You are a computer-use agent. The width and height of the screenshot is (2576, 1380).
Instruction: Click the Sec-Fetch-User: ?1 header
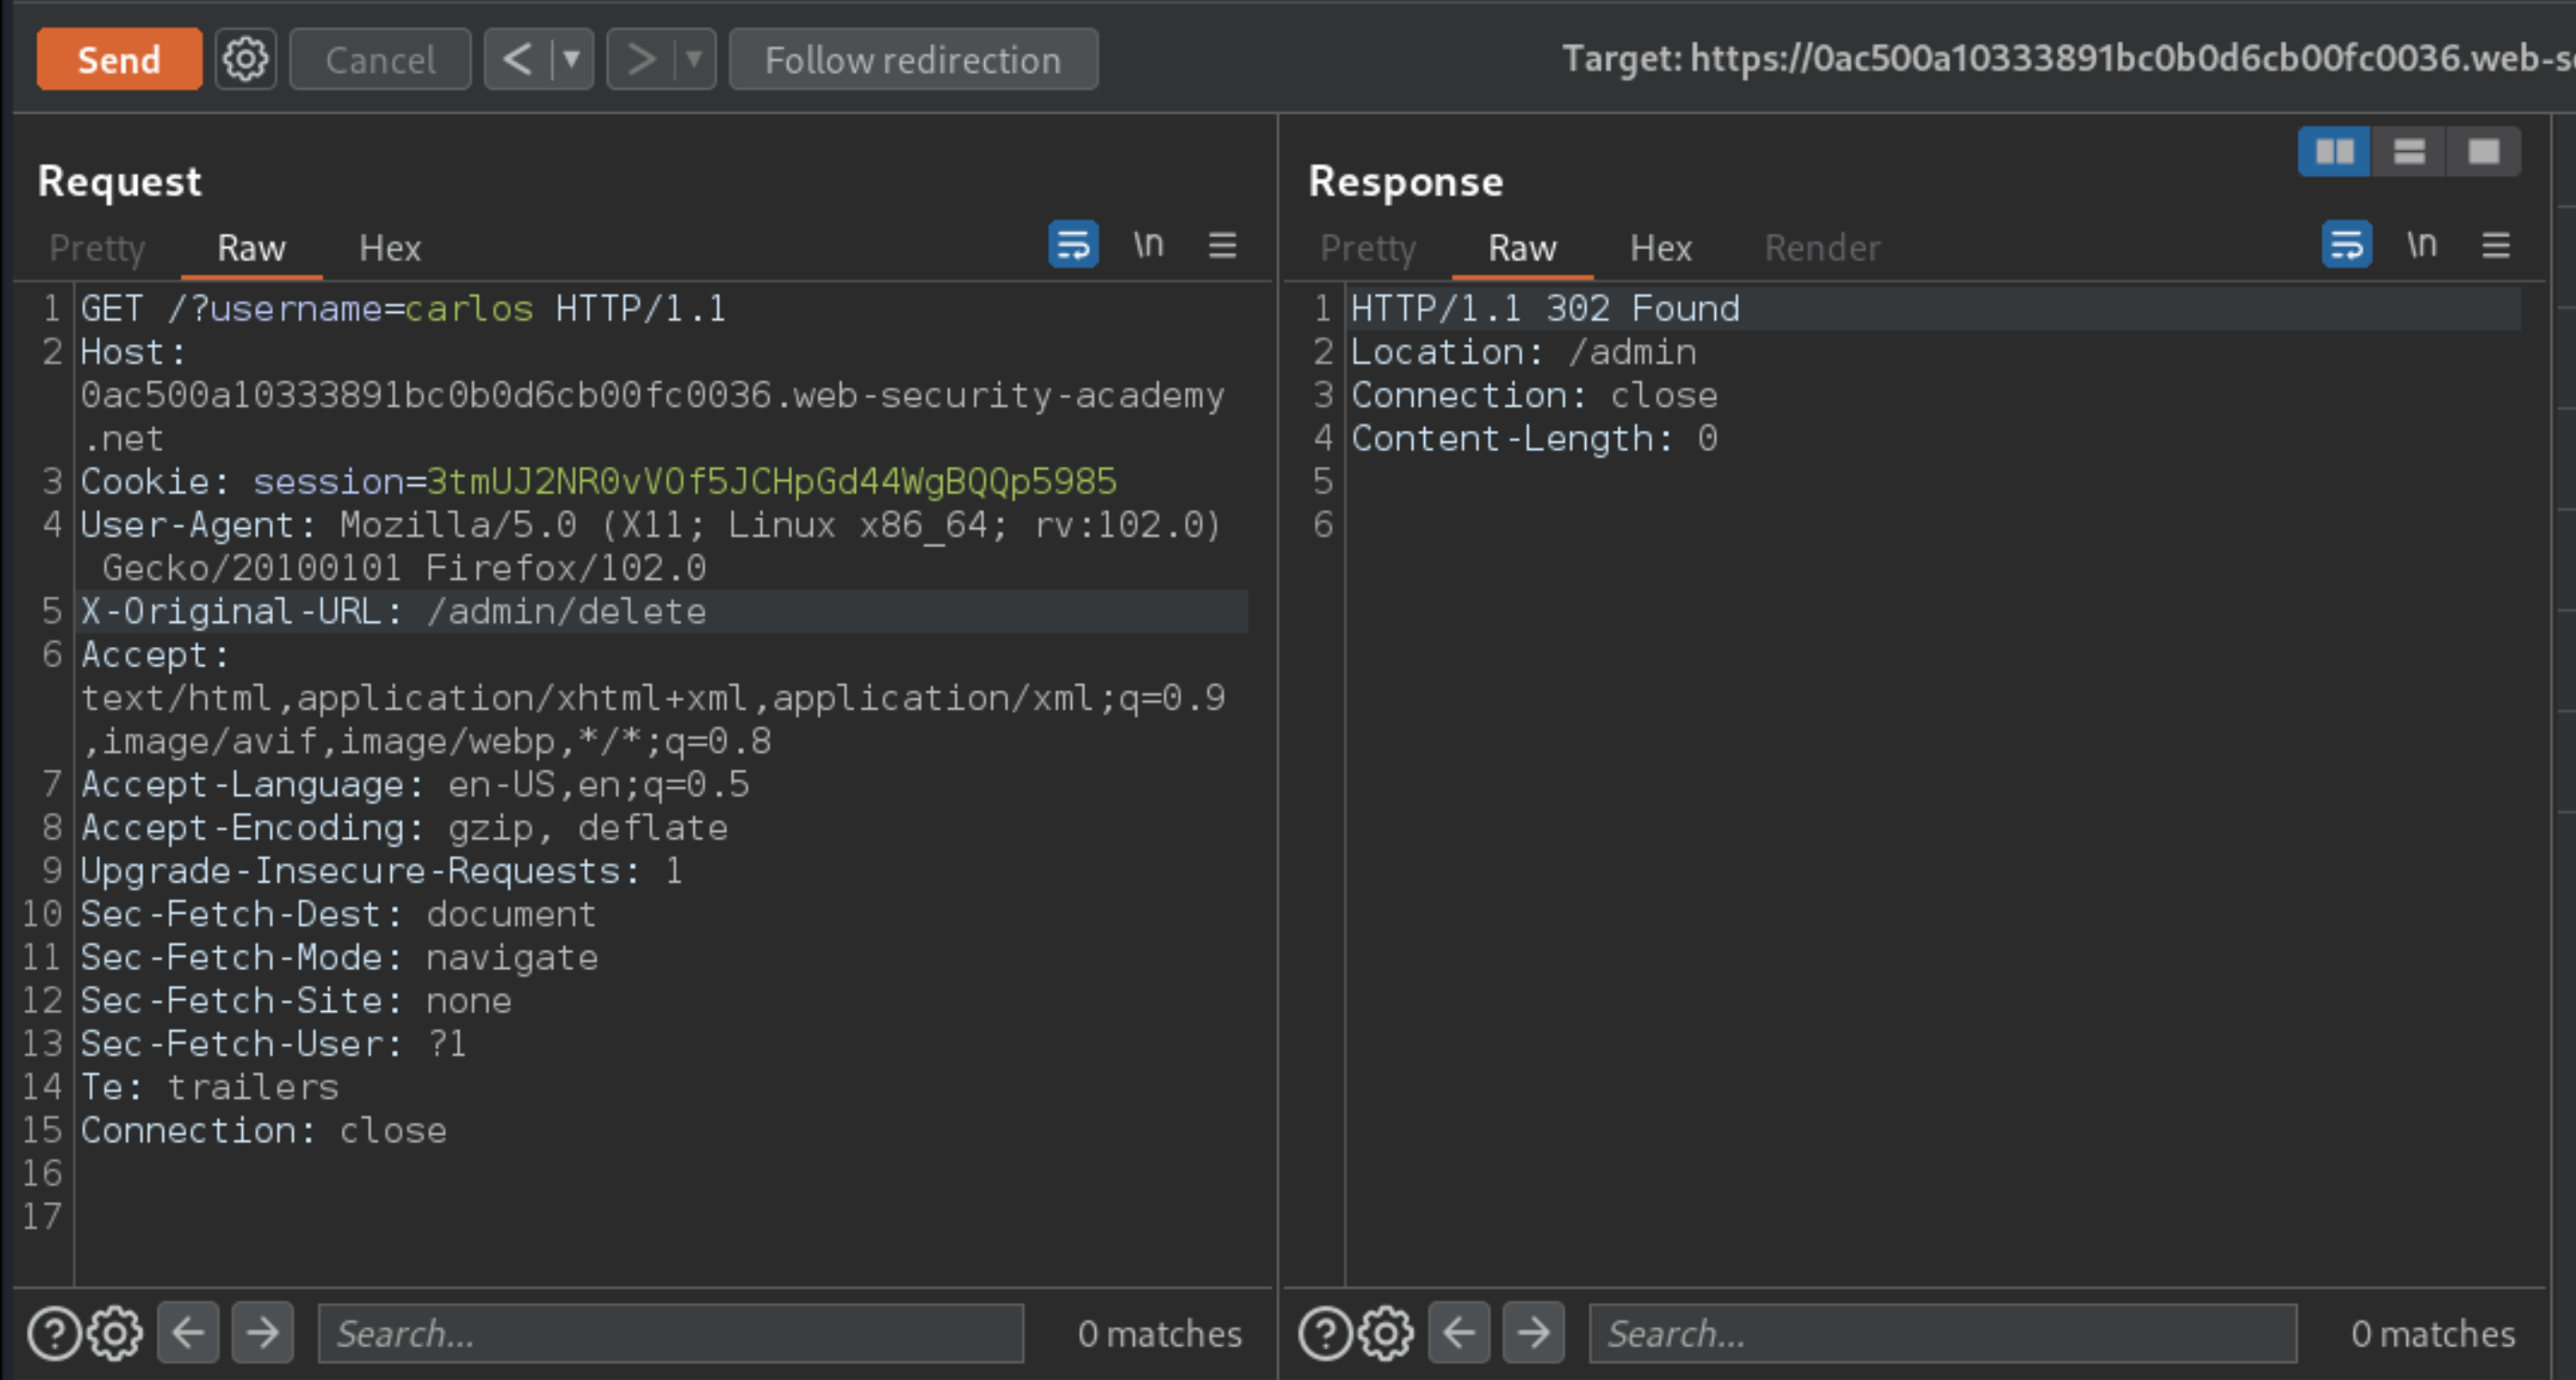(x=274, y=1044)
